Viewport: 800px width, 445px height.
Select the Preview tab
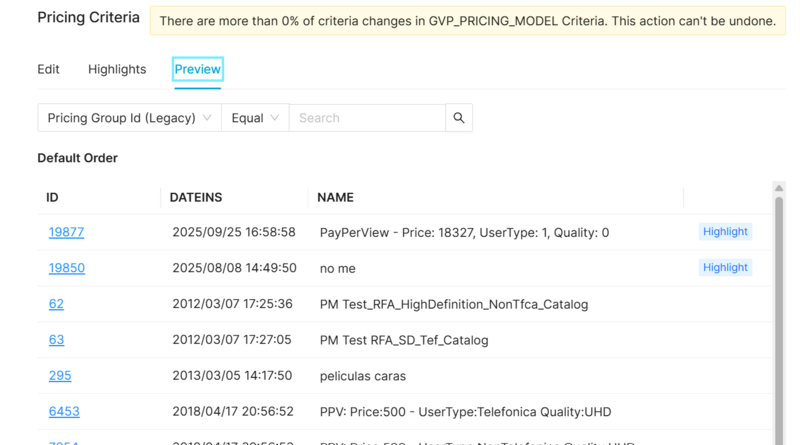(197, 69)
